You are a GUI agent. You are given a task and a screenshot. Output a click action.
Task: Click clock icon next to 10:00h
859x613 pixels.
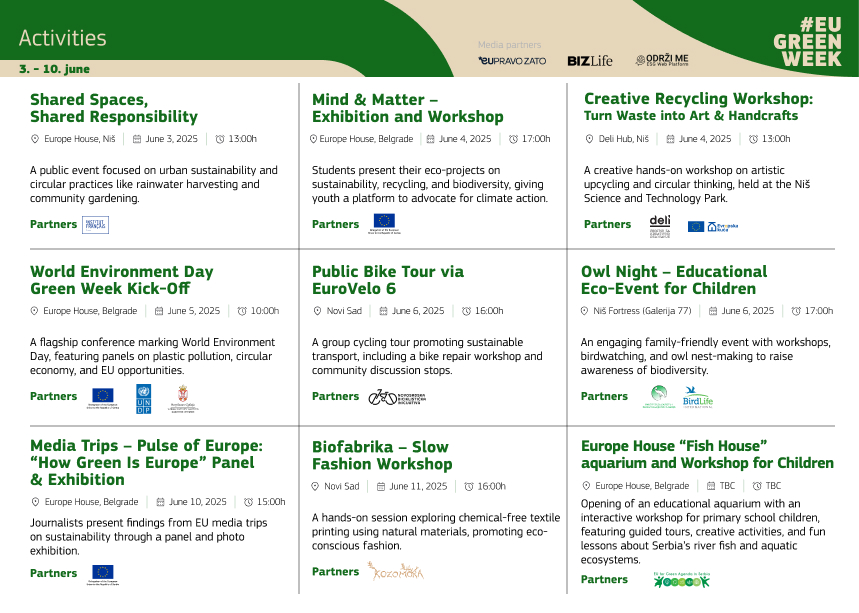(242, 311)
